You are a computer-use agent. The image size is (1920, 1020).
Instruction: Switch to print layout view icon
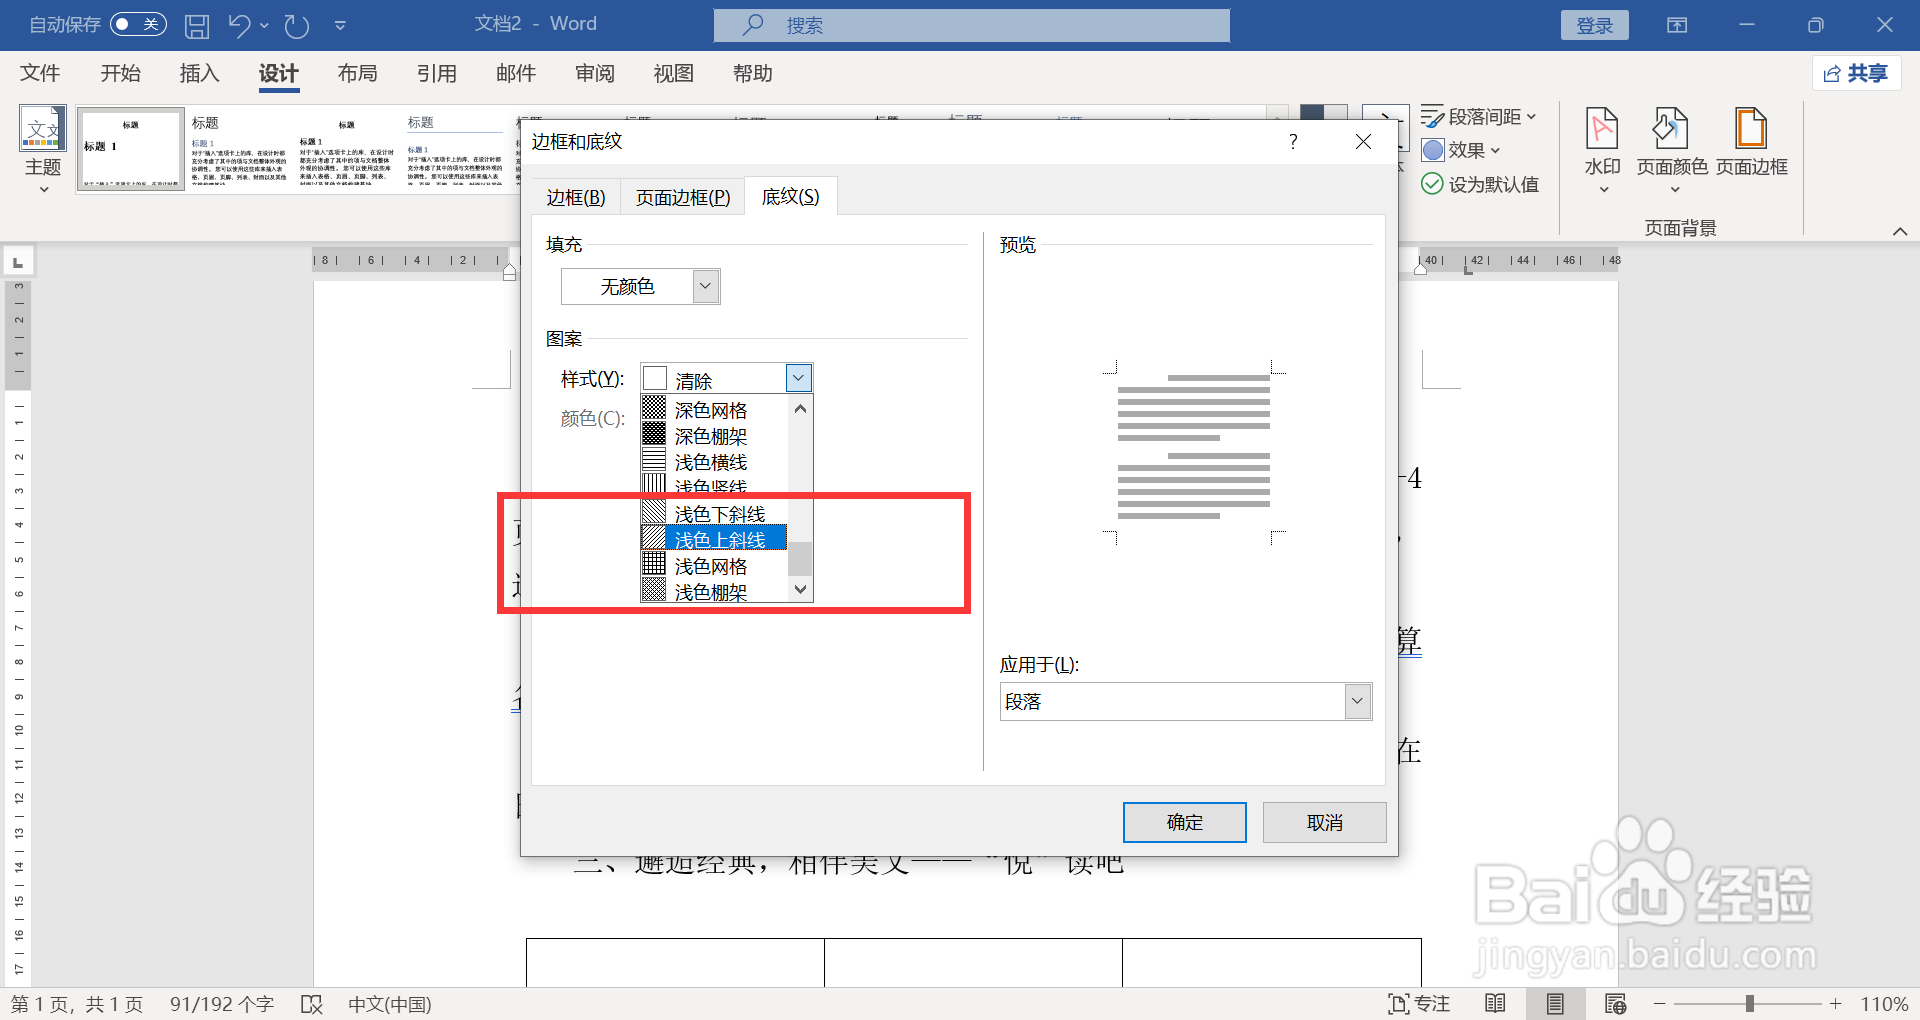(1555, 1004)
